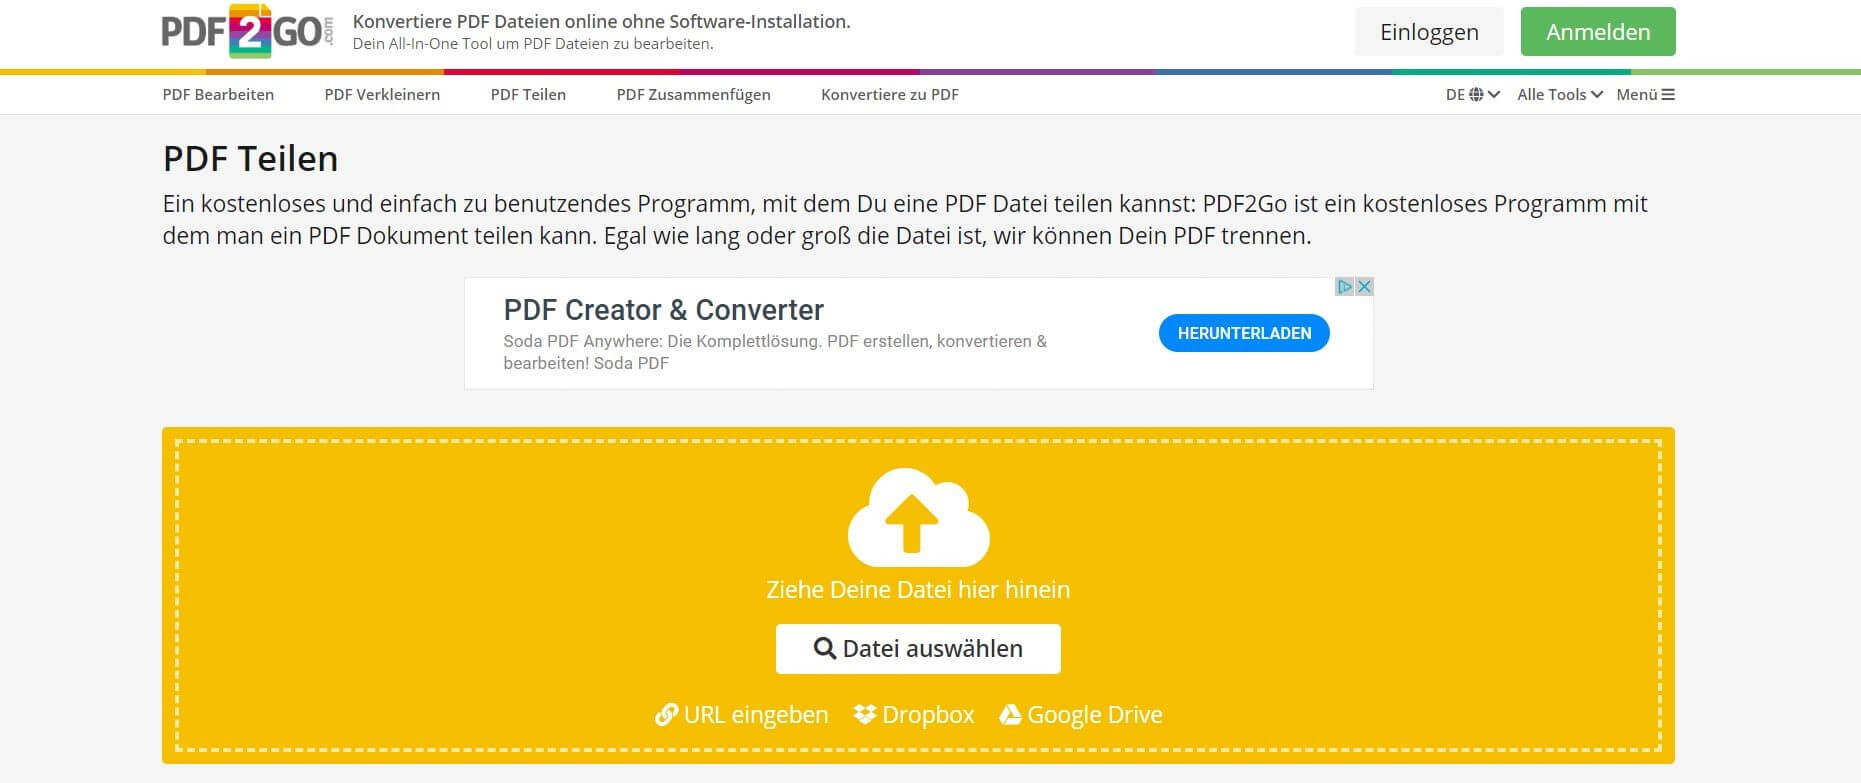The width and height of the screenshot is (1861, 783).
Task: Click the globe language icon
Action: [1476, 95]
